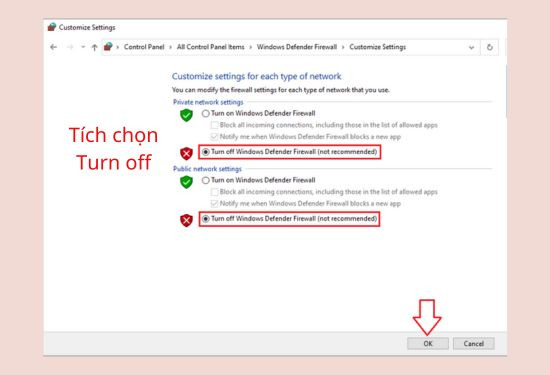
Task: Expand chevron after All Control Panel Items
Action: click(251, 47)
